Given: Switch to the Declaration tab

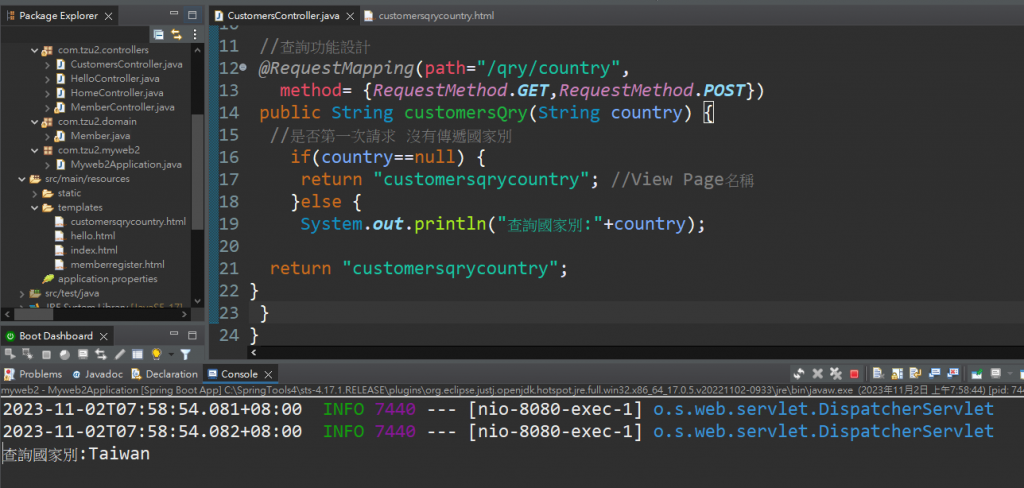Looking at the screenshot, I should (165, 374).
